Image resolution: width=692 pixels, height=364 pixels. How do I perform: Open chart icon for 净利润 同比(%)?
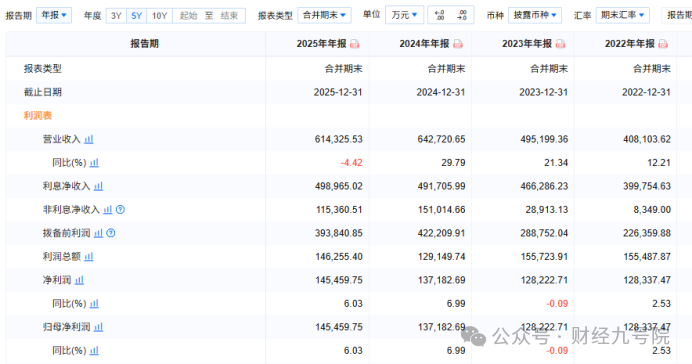pos(94,304)
